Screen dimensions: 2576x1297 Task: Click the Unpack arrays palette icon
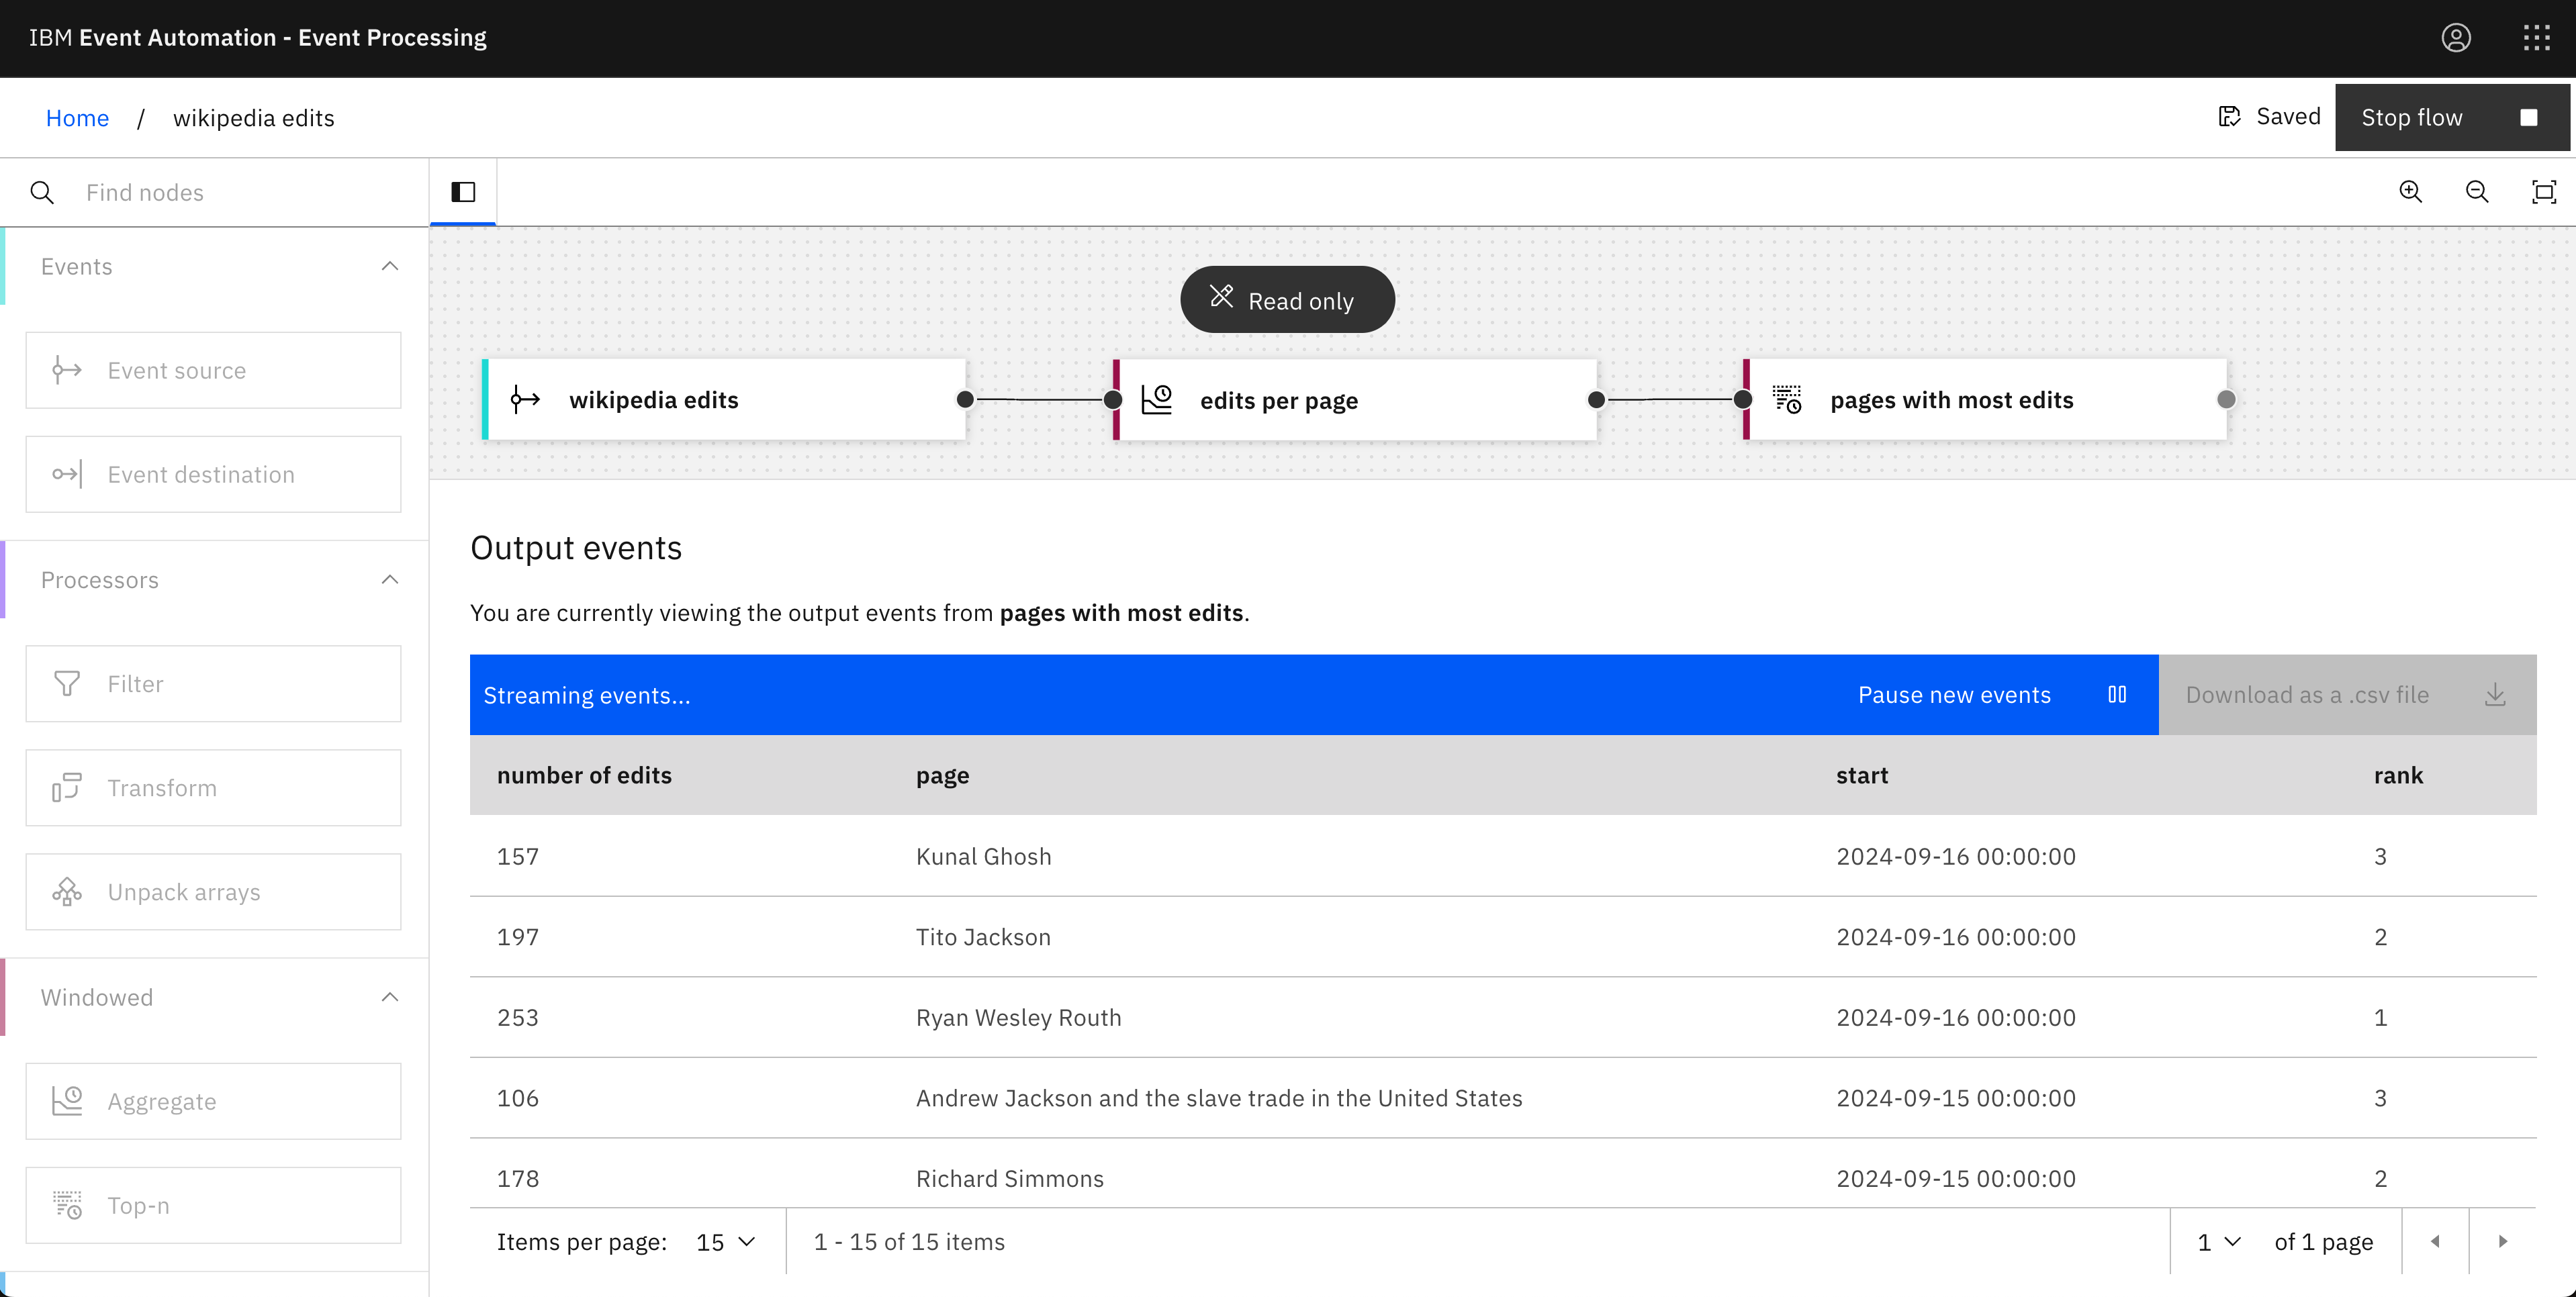(x=67, y=892)
